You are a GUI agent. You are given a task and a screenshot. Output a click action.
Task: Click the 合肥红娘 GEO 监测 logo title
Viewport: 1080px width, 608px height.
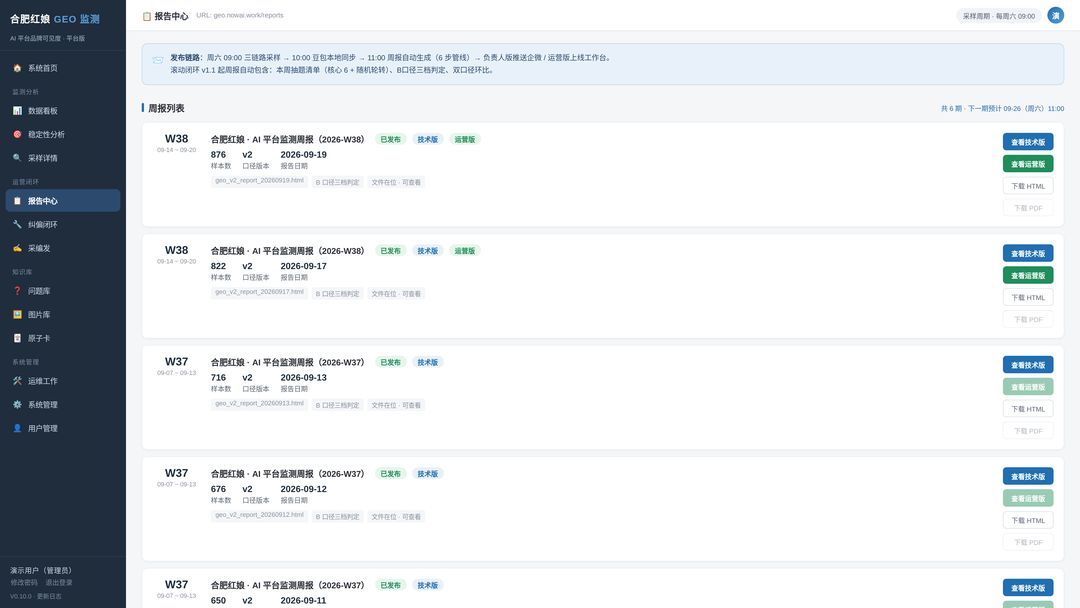[x=55, y=19]
